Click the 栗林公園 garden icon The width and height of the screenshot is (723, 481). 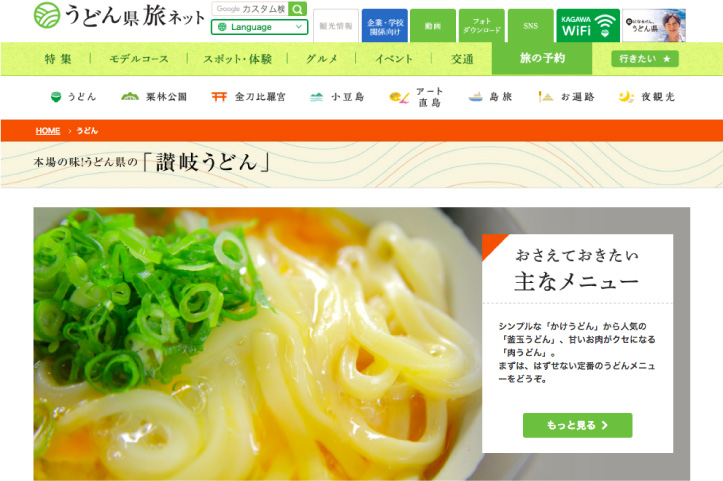click(130, 96)
